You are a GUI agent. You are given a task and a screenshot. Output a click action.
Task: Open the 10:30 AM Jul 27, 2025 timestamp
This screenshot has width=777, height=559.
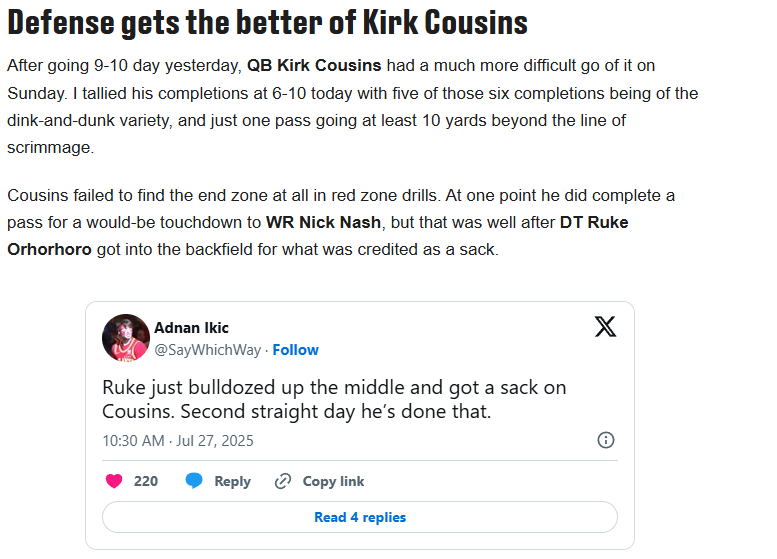tap(178, 441)
